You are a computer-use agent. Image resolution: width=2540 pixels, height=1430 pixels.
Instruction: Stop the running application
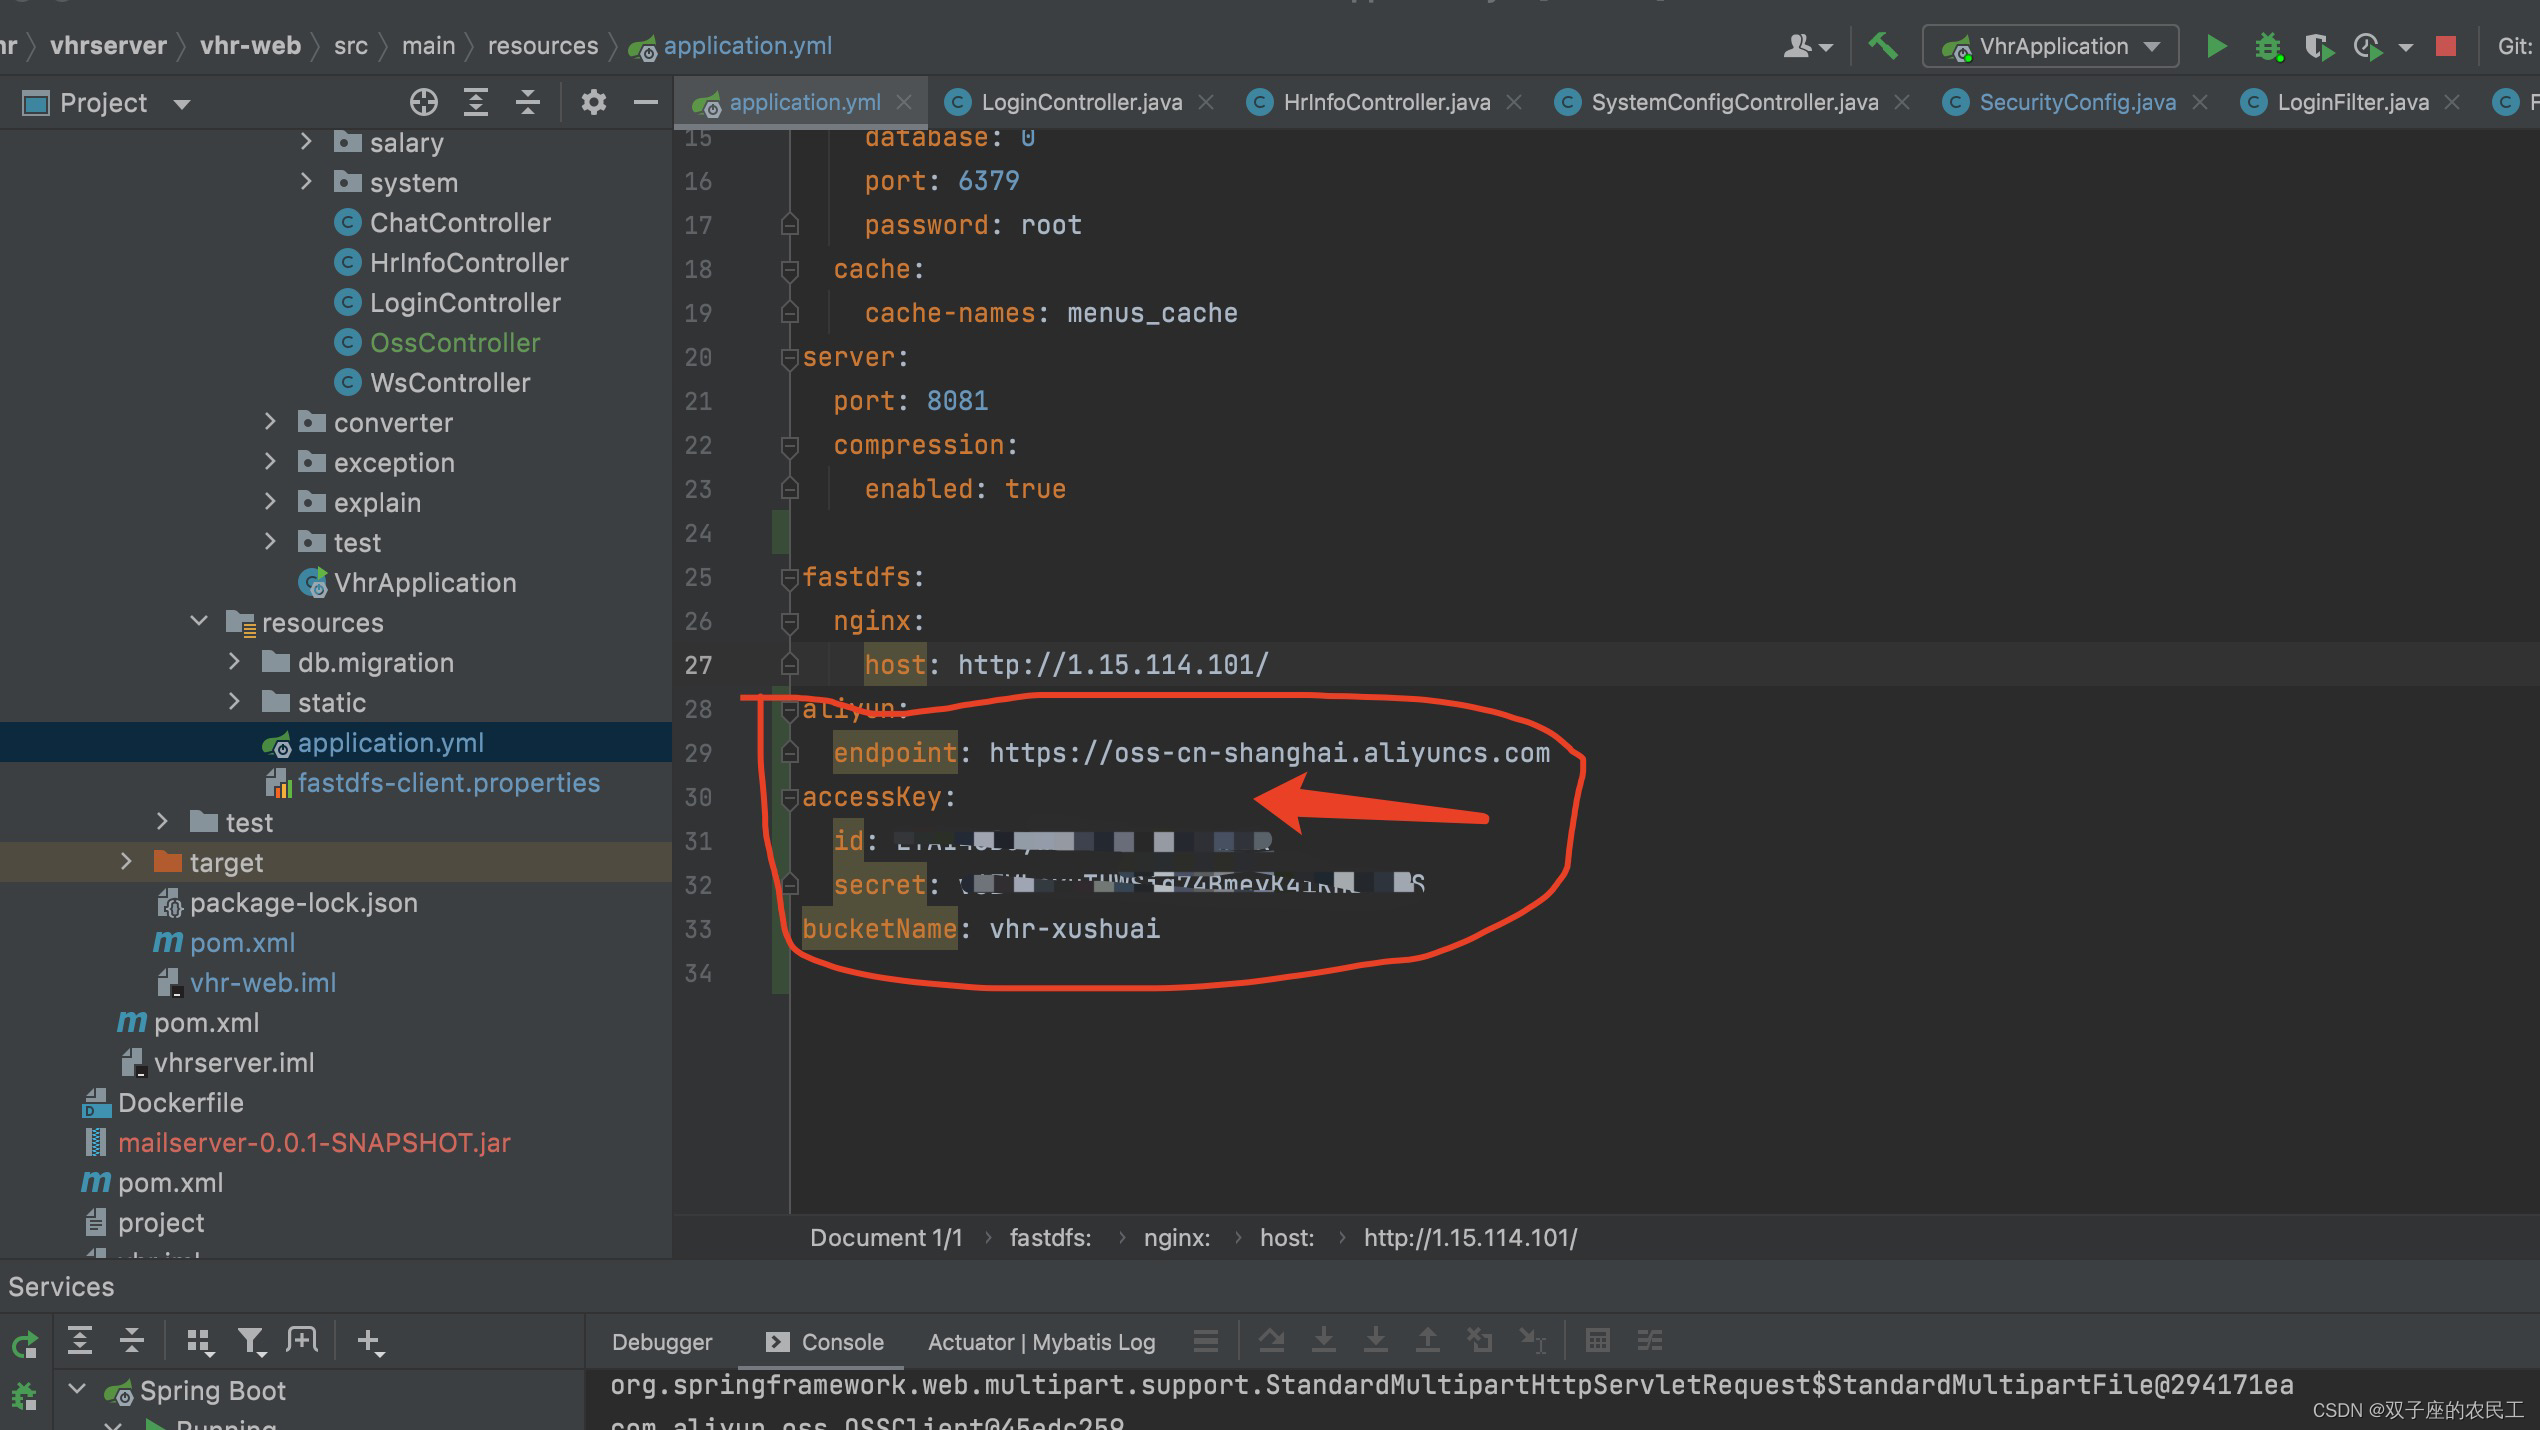coord(2446,46)
